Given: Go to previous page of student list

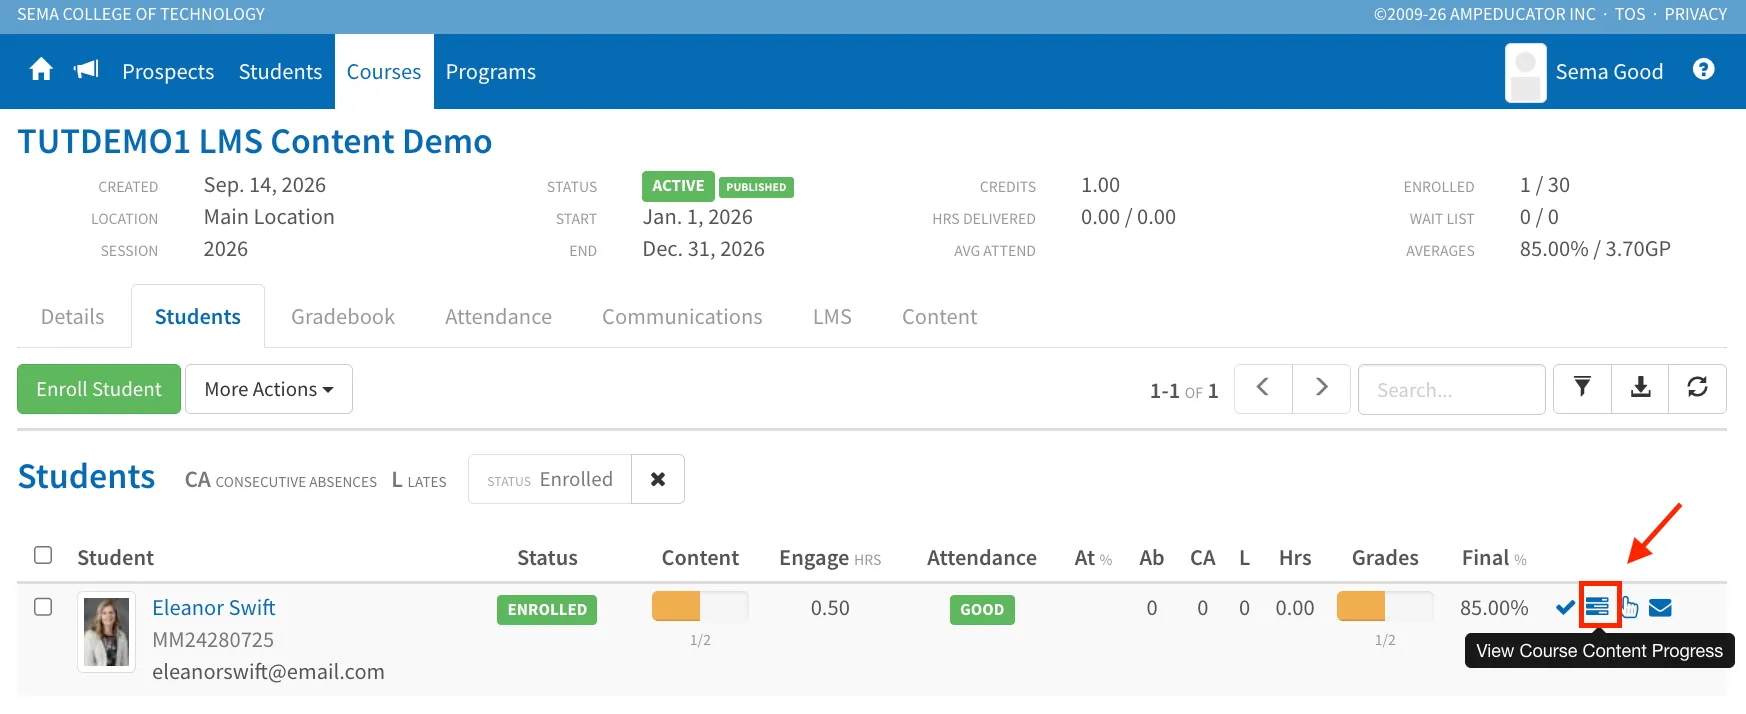Looking at the screenshot, I should tap(1263, 389).
